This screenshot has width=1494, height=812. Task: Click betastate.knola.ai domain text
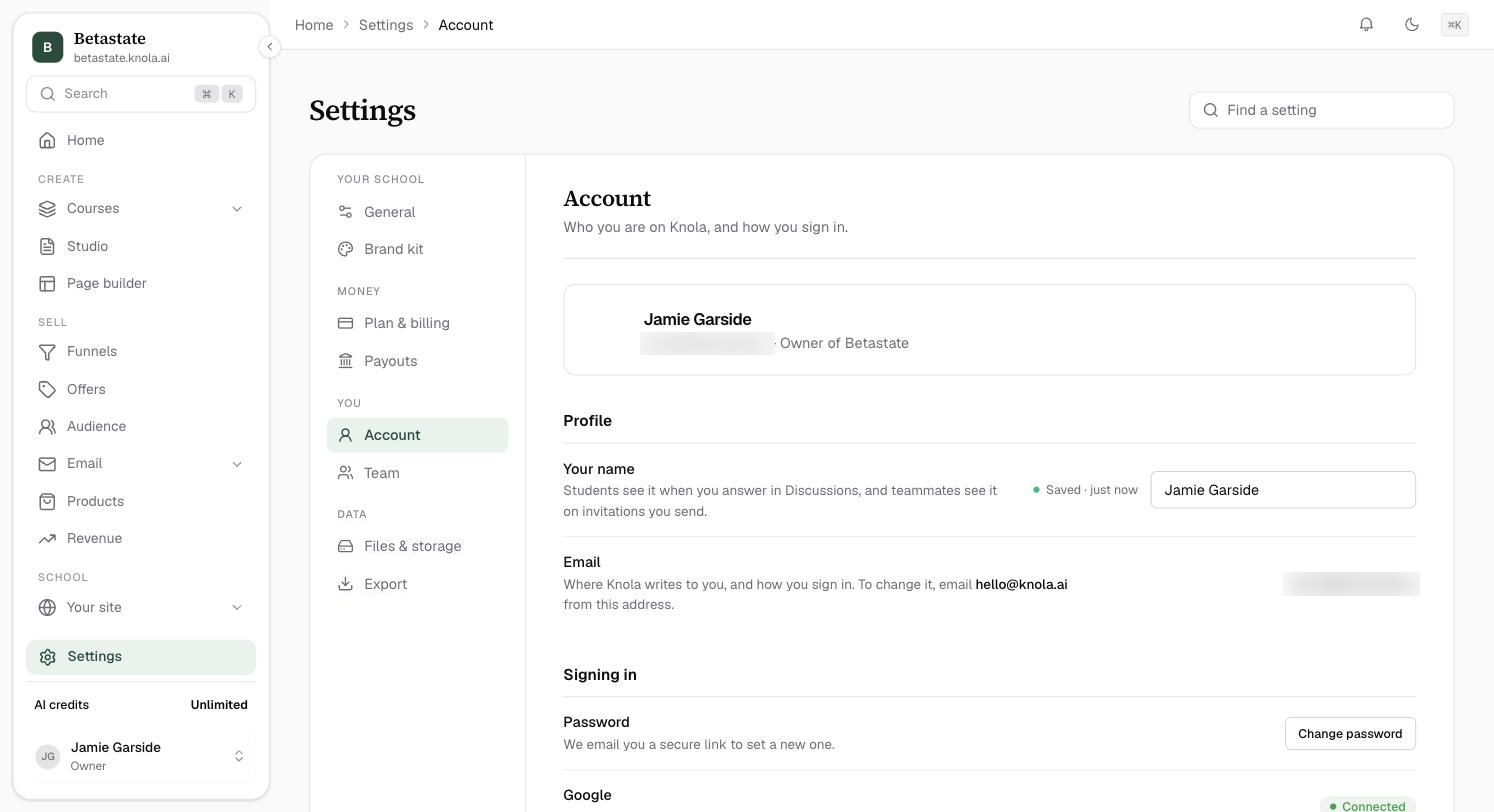coord(122,58)
